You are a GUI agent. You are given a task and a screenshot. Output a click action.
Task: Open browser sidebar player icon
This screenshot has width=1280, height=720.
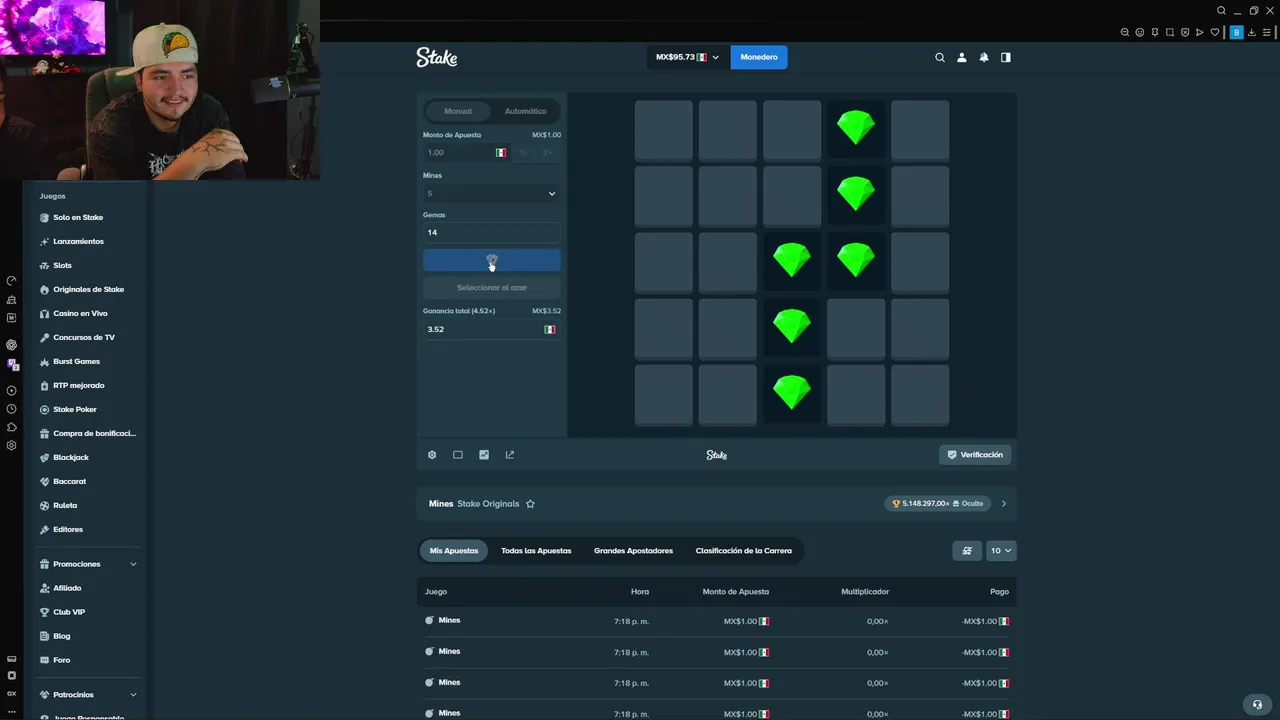click(12, 391)
